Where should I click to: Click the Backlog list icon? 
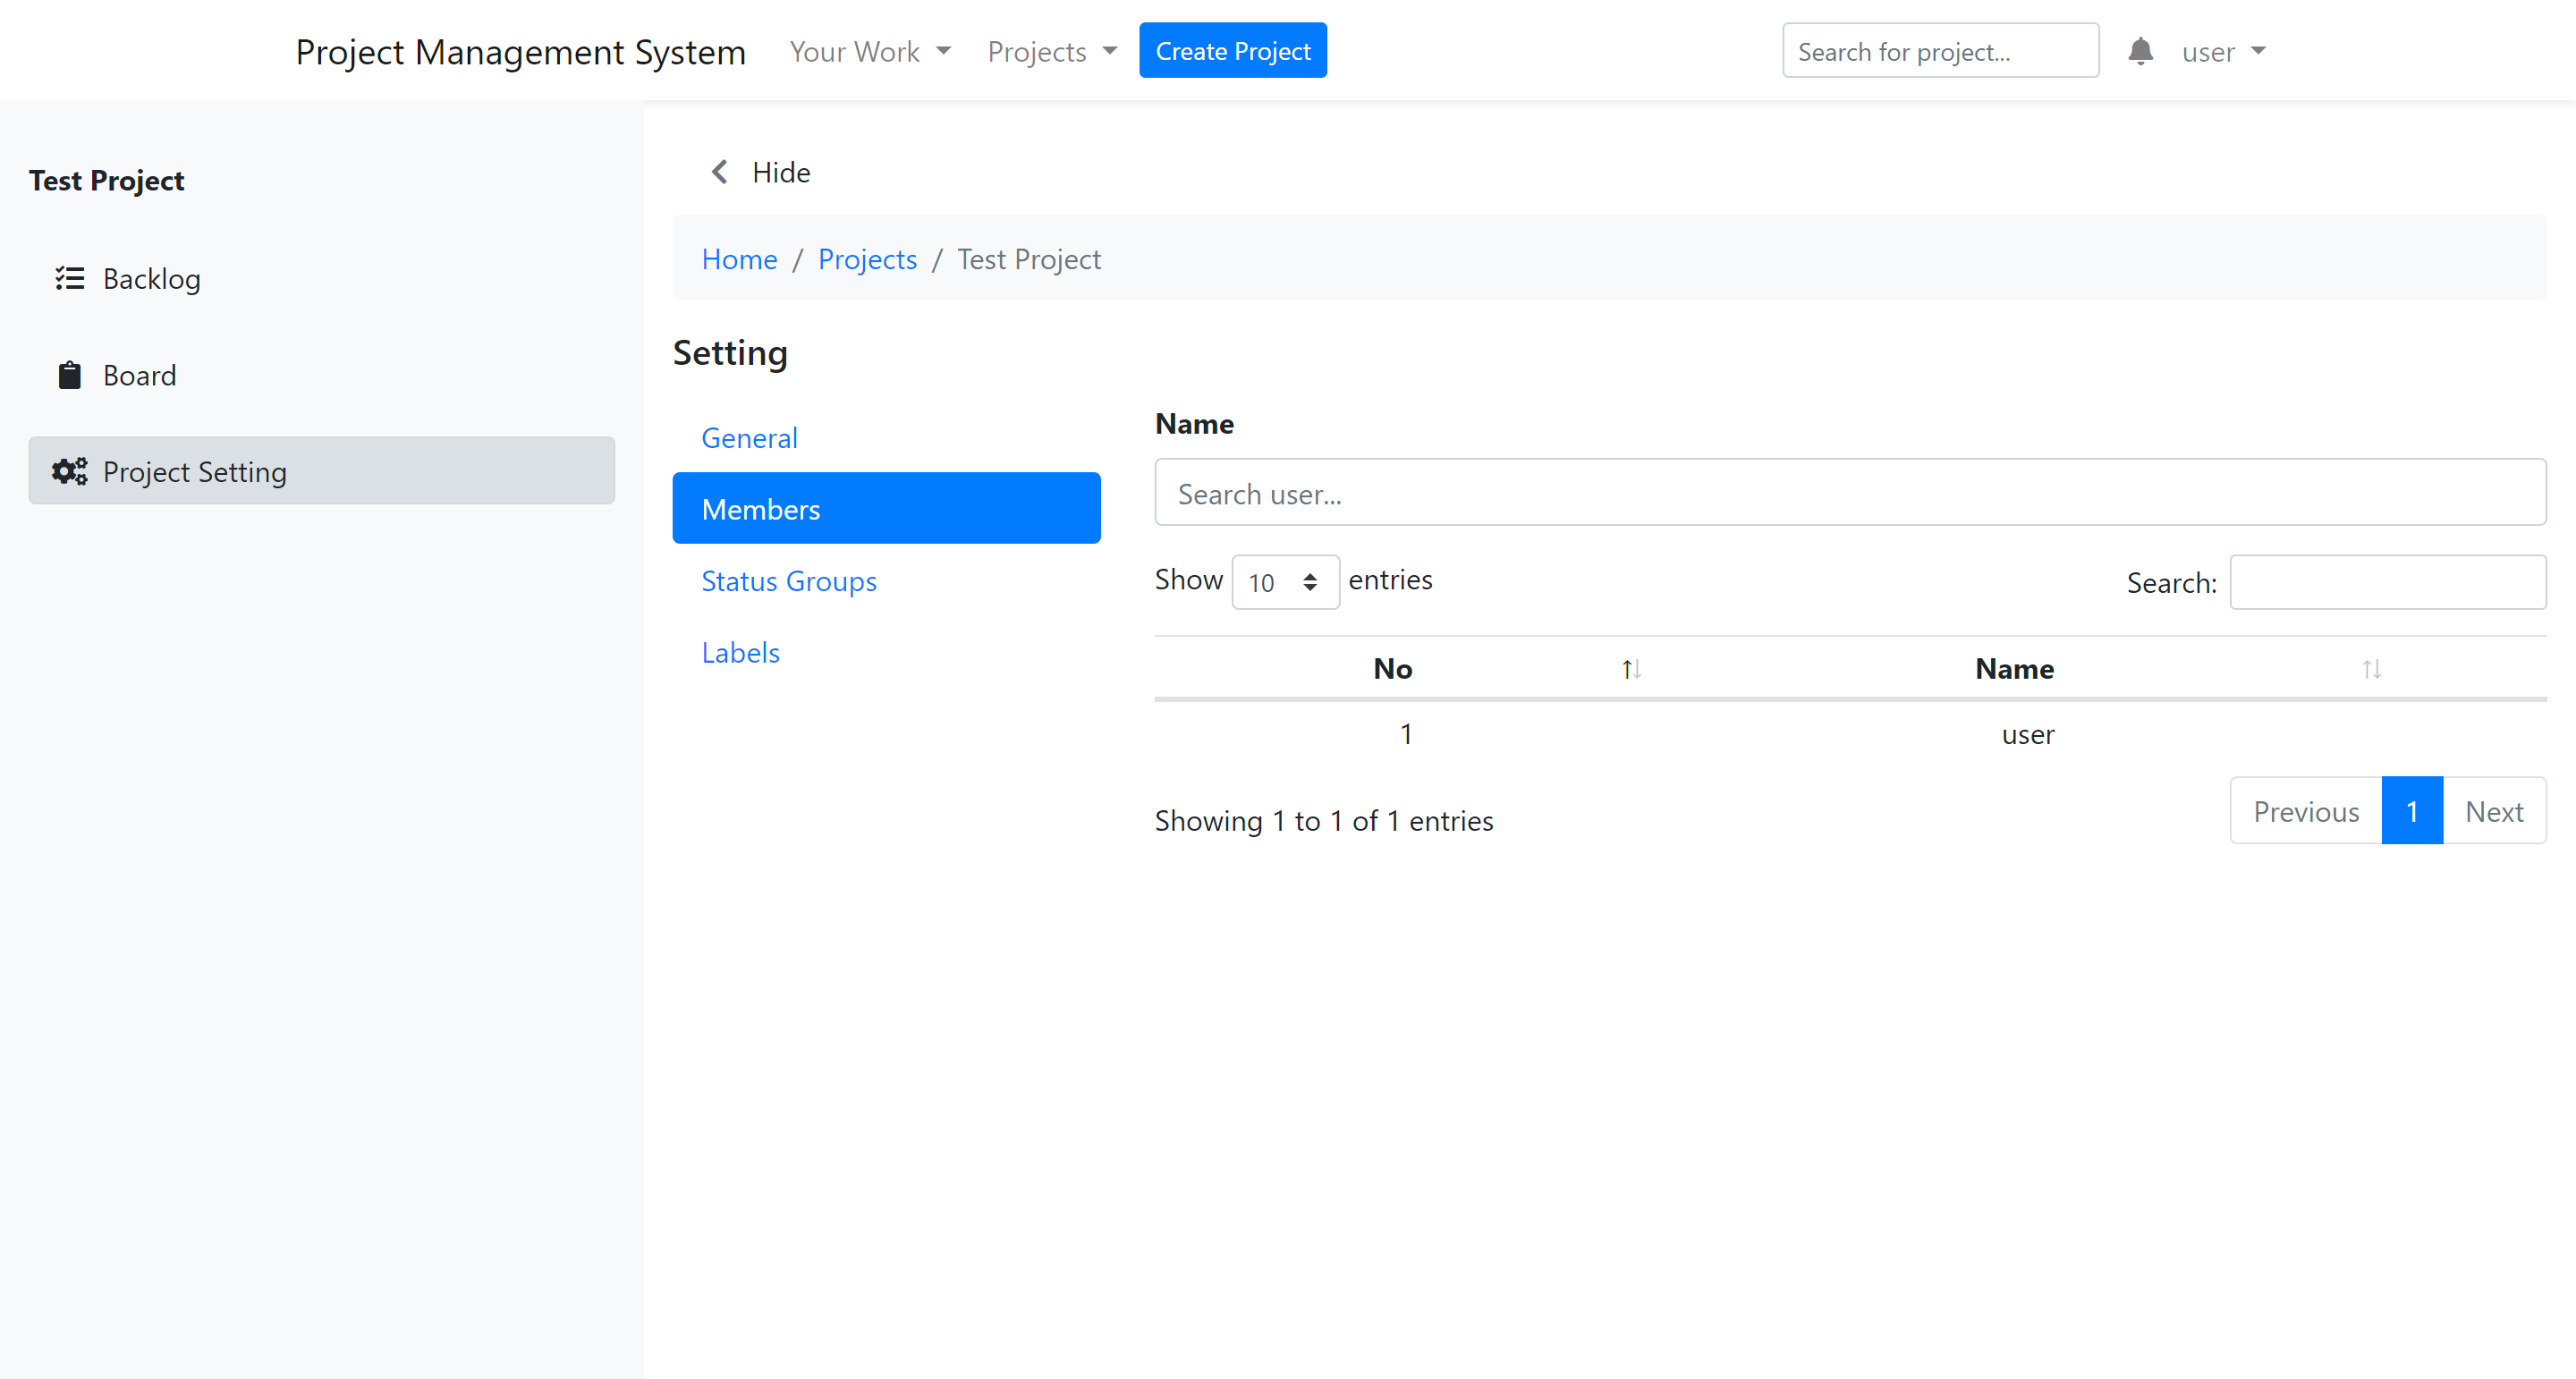pyautogui.click(x=69, y=278)
